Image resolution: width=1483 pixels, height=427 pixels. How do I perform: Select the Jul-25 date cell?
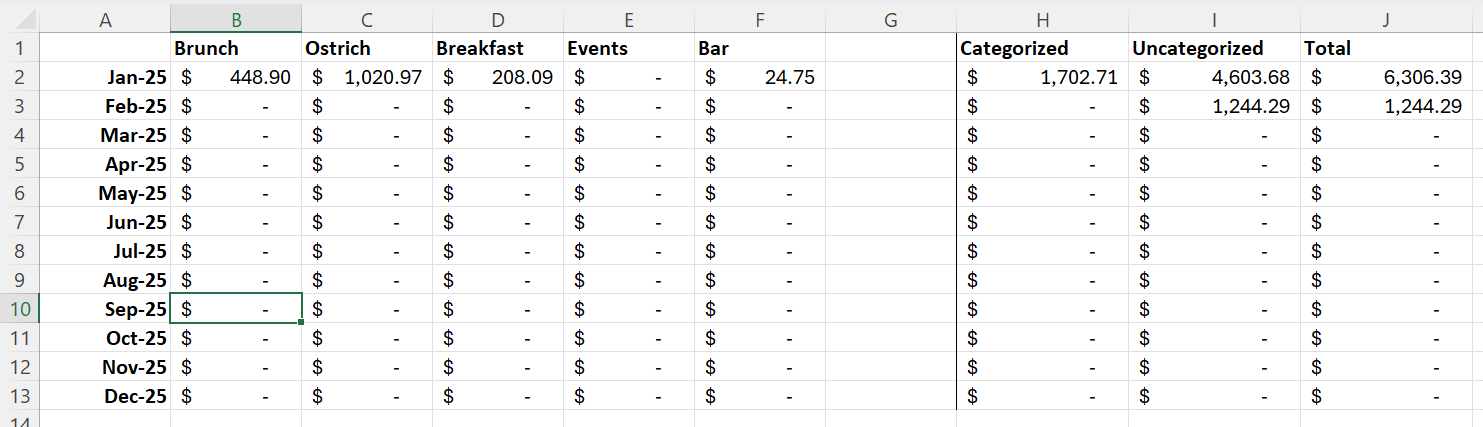tap(105, 251)
